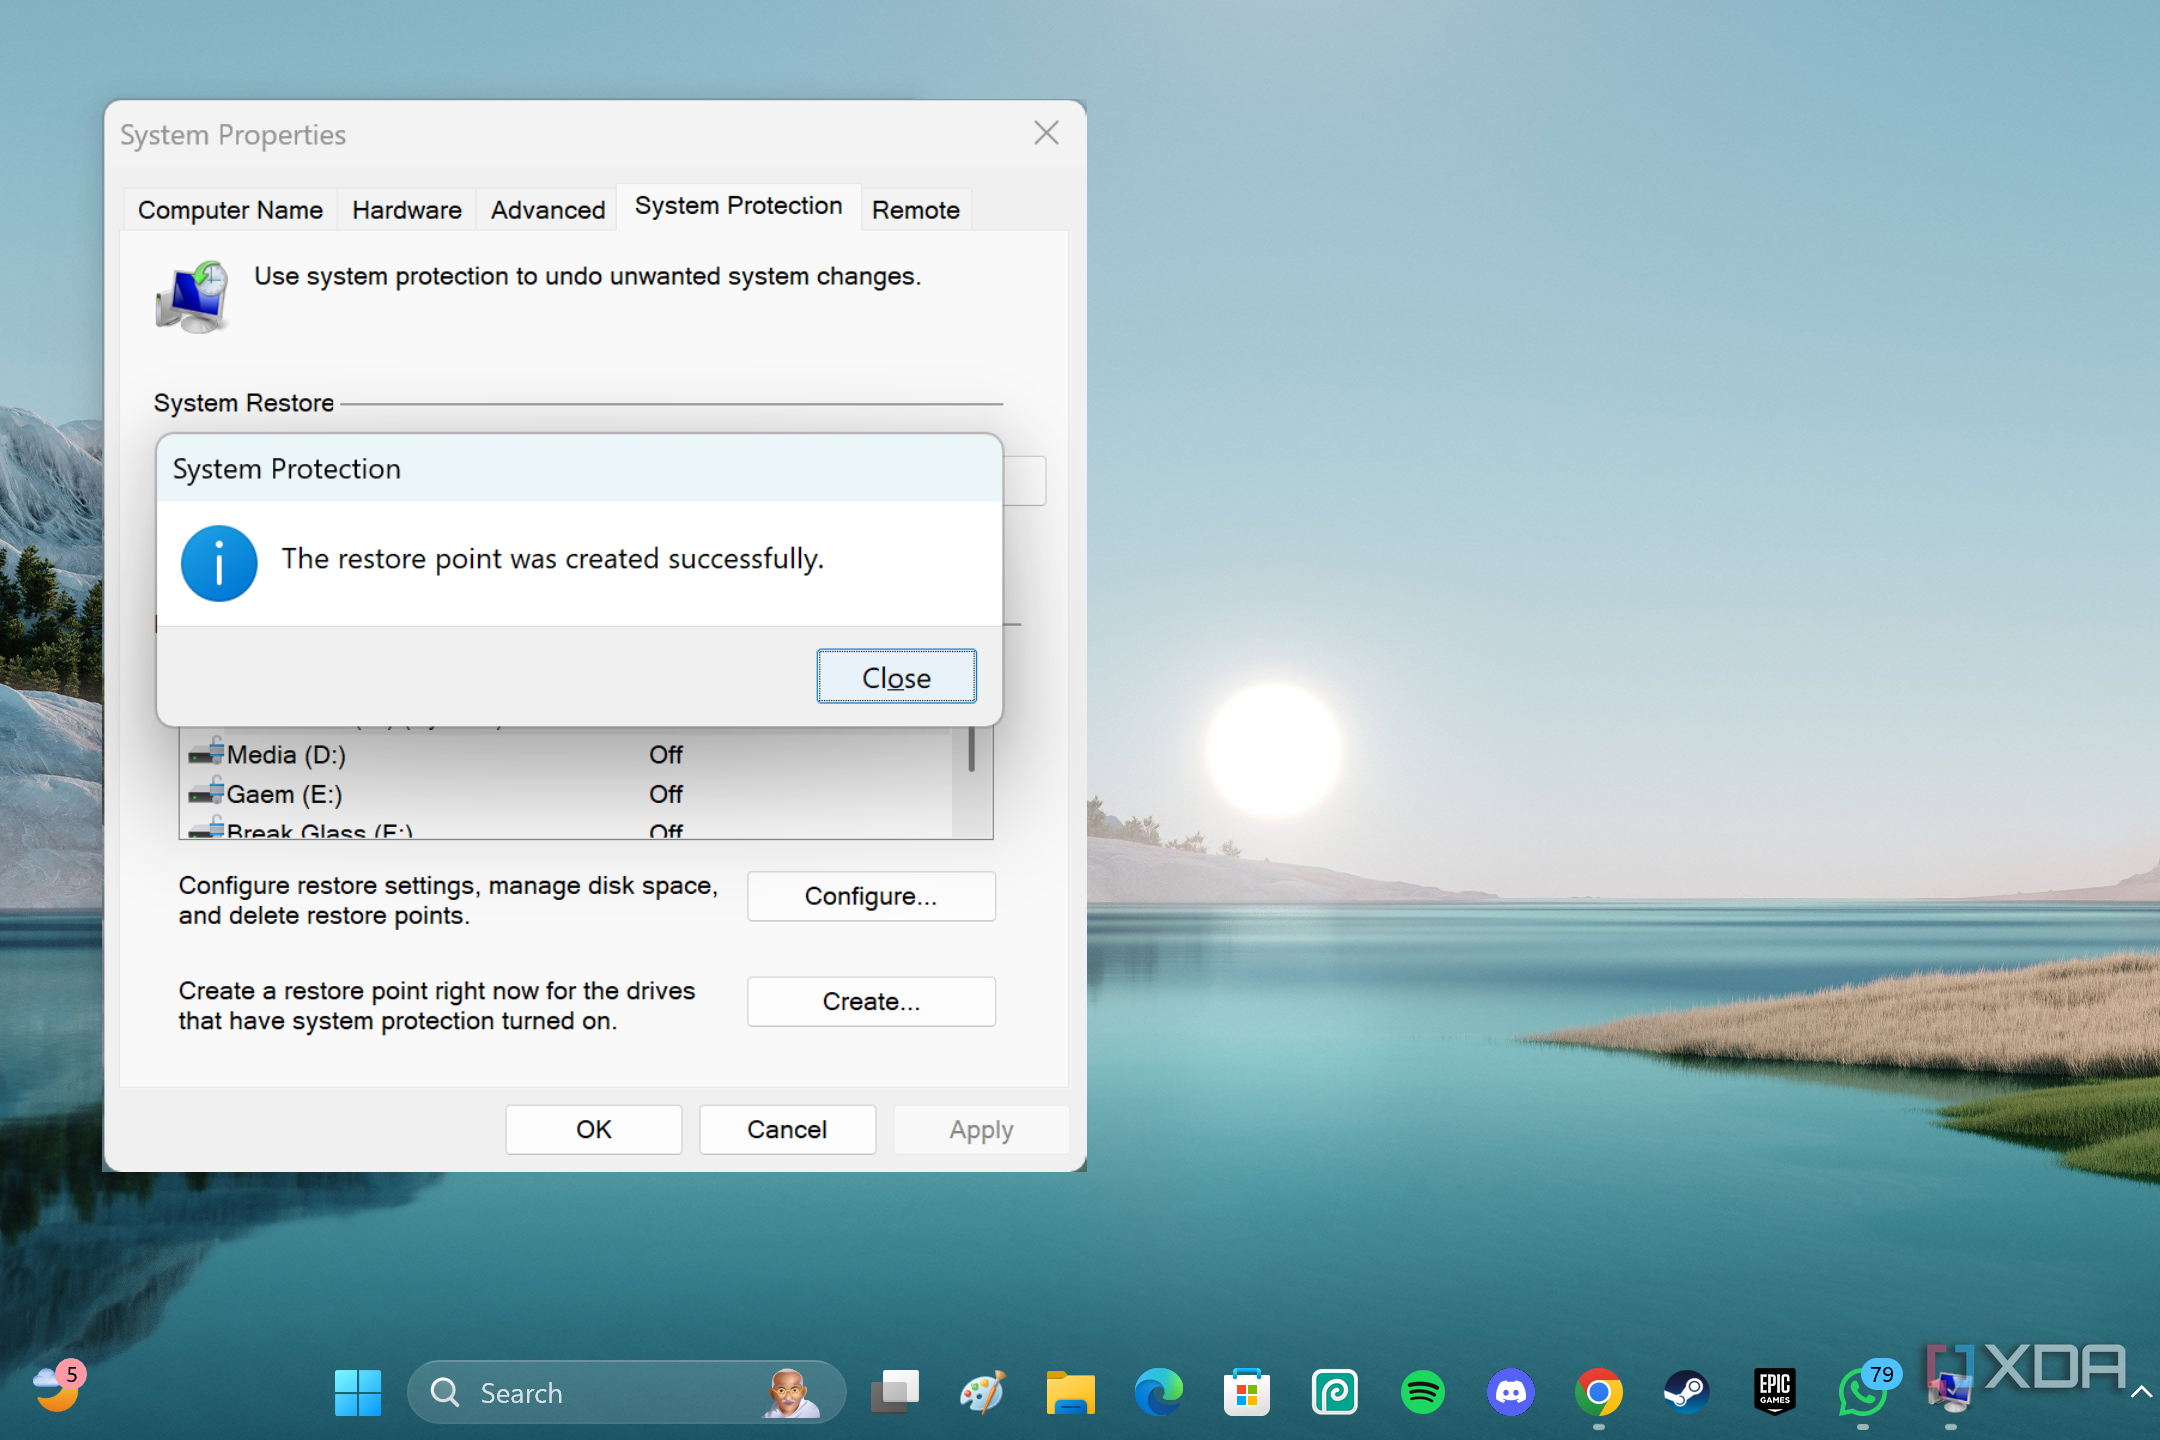Screen dimensions: 2160x1440
Task: Launch Microsoft Edge from taskbar
Action: click(1159, 1392)
